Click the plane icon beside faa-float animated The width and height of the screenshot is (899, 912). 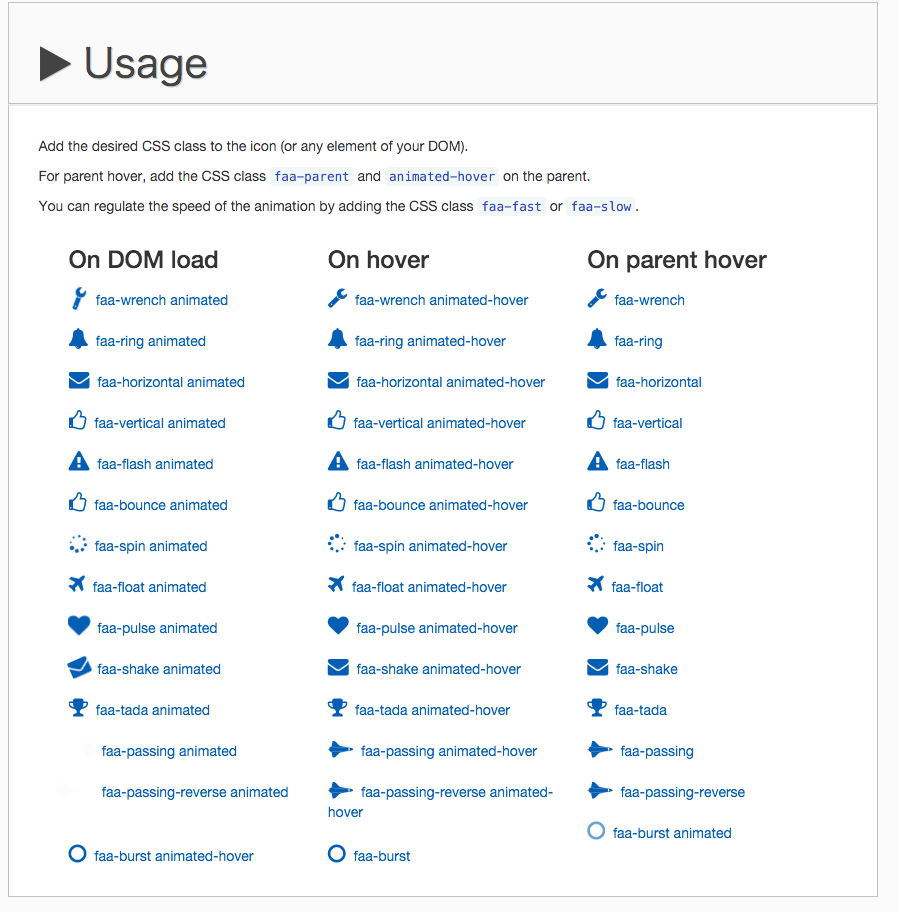coord(77,586)
